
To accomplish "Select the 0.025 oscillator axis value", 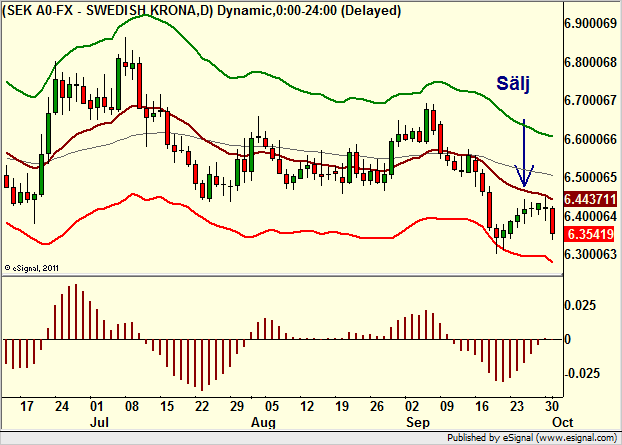I will (x=580, y=305).
